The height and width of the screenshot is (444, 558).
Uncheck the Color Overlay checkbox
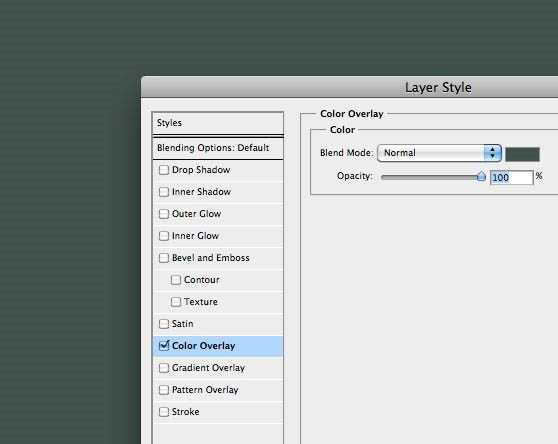click(164, 345)
